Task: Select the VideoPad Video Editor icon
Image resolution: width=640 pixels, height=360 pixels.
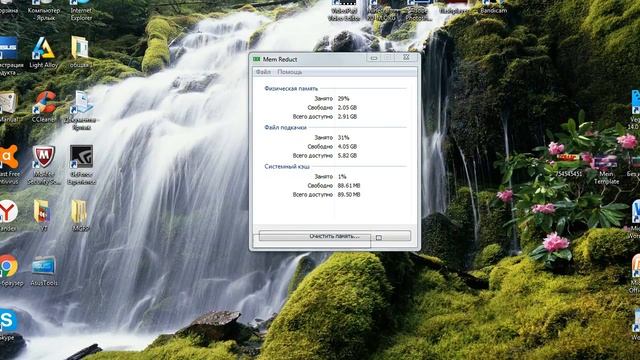Action: click(344, 11)
